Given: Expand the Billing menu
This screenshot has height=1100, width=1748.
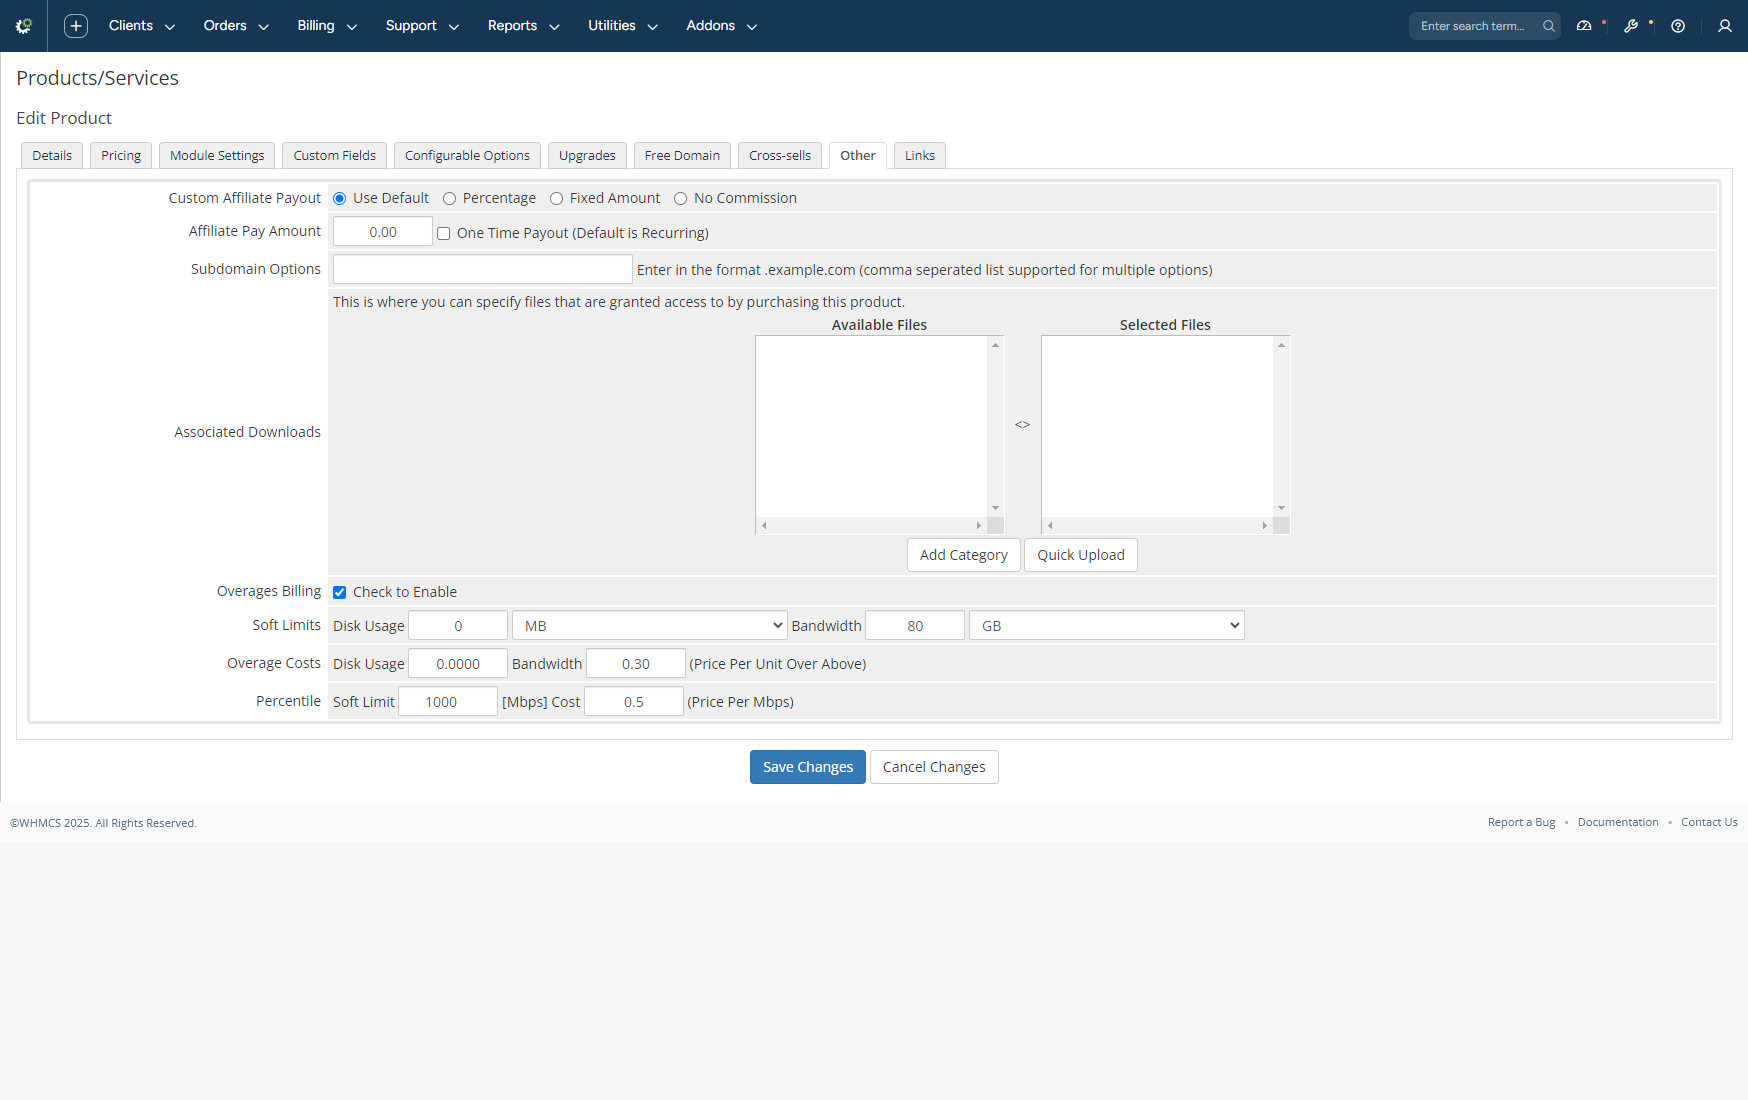Looking at the screenshot, I should tap(327, 26).
